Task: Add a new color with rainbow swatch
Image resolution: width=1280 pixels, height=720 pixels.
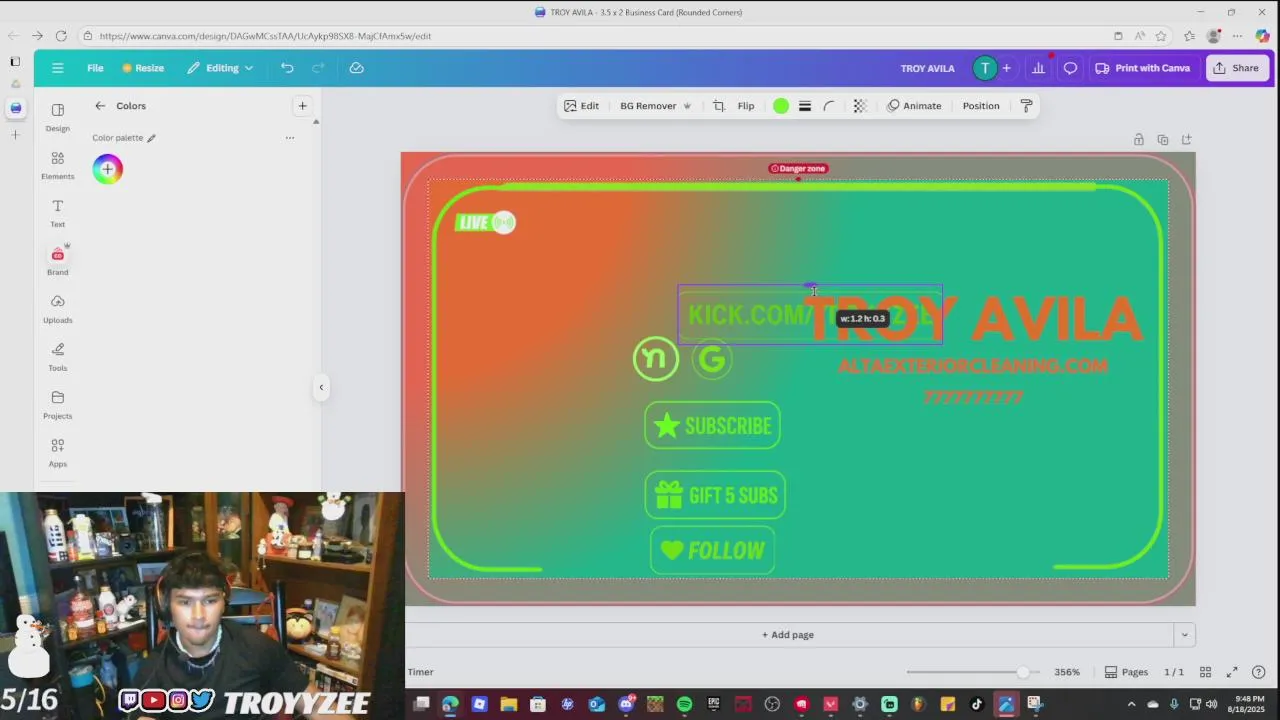Action: (x=108, y=169)
